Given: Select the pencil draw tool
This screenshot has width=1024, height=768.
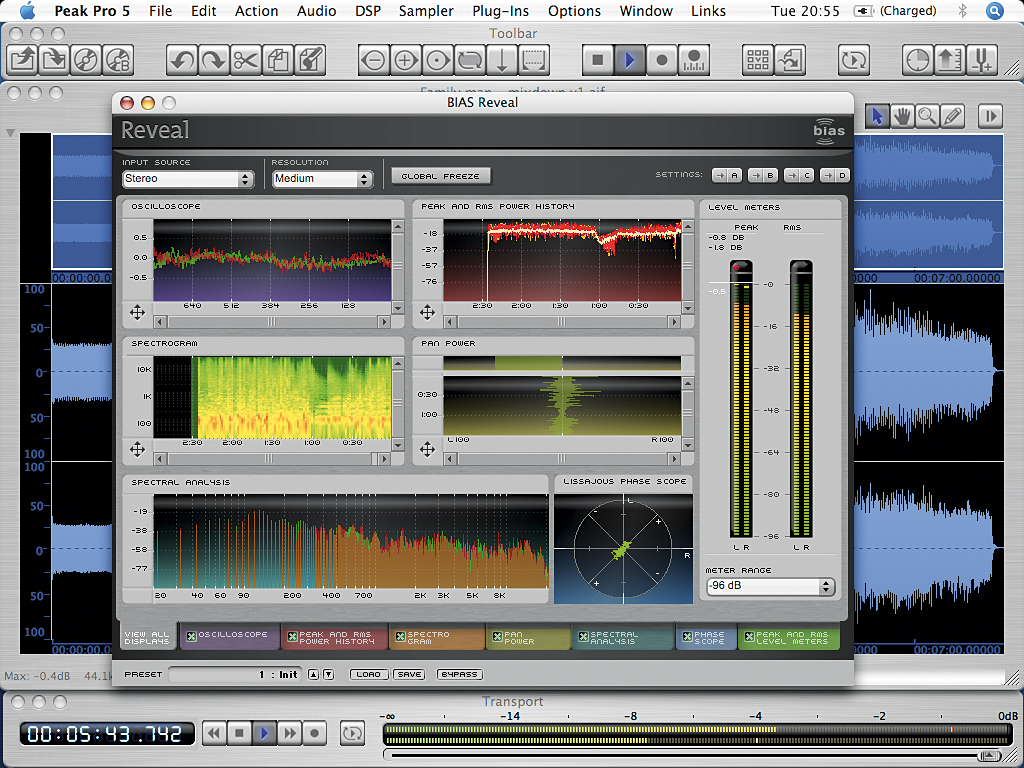Looking at the screenshot, I should [952, 116].
